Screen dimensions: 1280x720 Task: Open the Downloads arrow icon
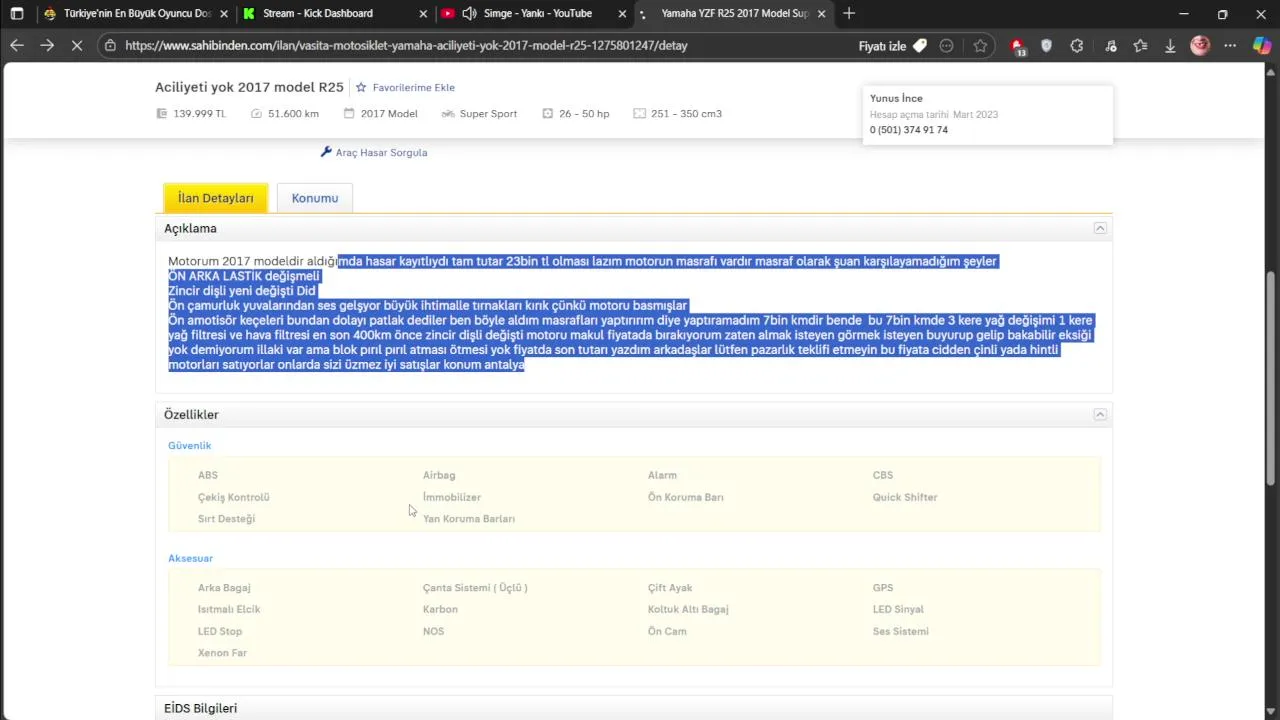tap(1170, 45)
